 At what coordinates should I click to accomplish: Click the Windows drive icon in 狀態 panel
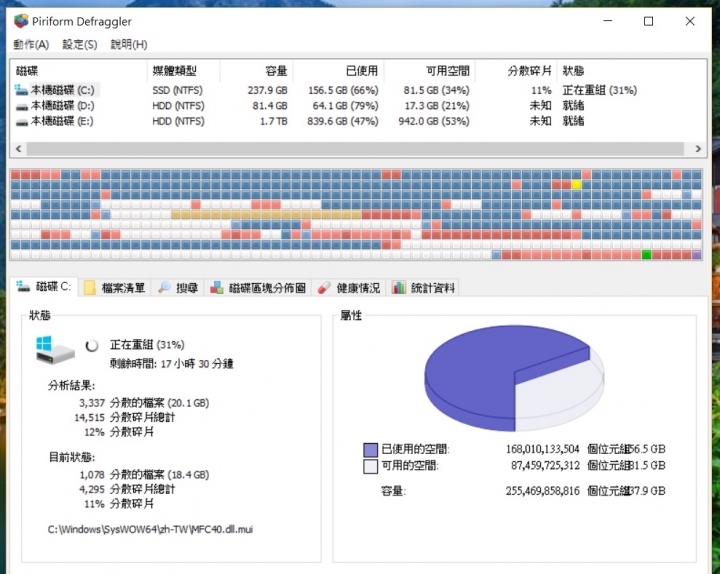pyautogui.click(x=54, y=350)
